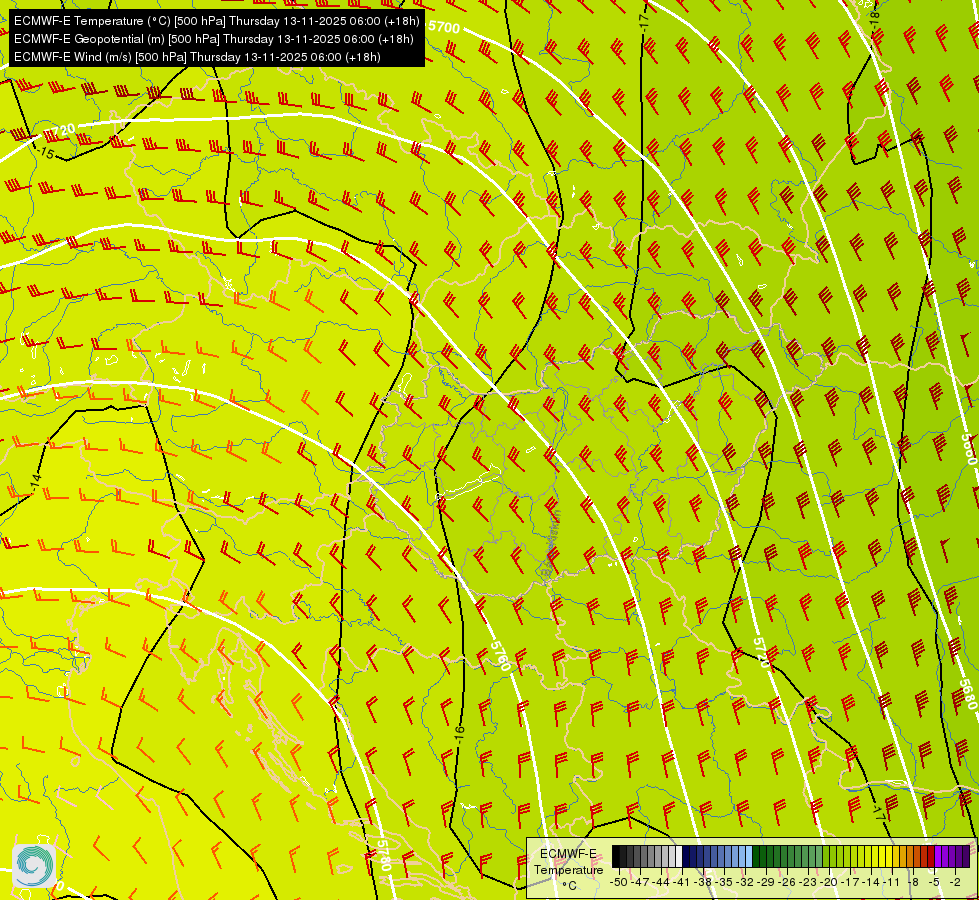Select the 5700 geopotential contour label
The width and height of the screenshot is (979, 900).
[445, 27]
